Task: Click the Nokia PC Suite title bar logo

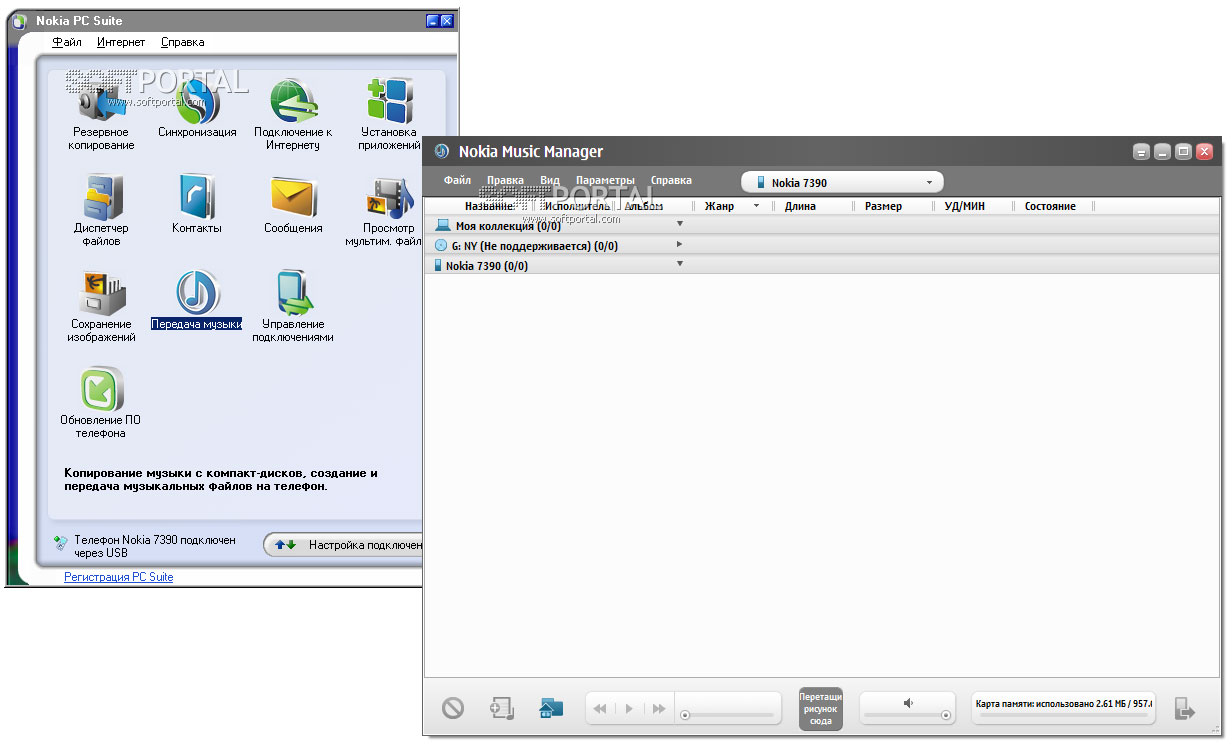Action: (19, 20)
